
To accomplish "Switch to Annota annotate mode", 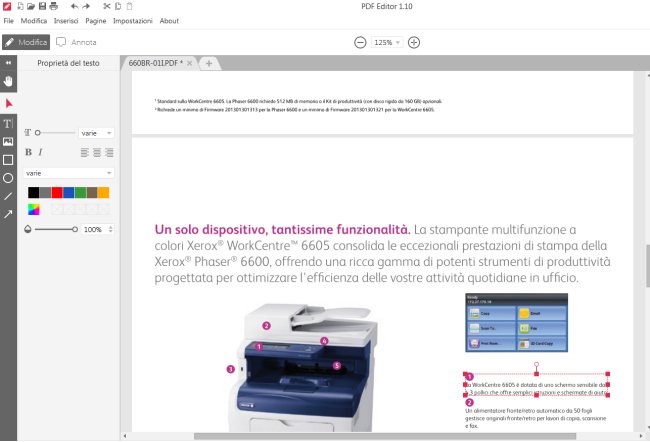I will 77,42.
